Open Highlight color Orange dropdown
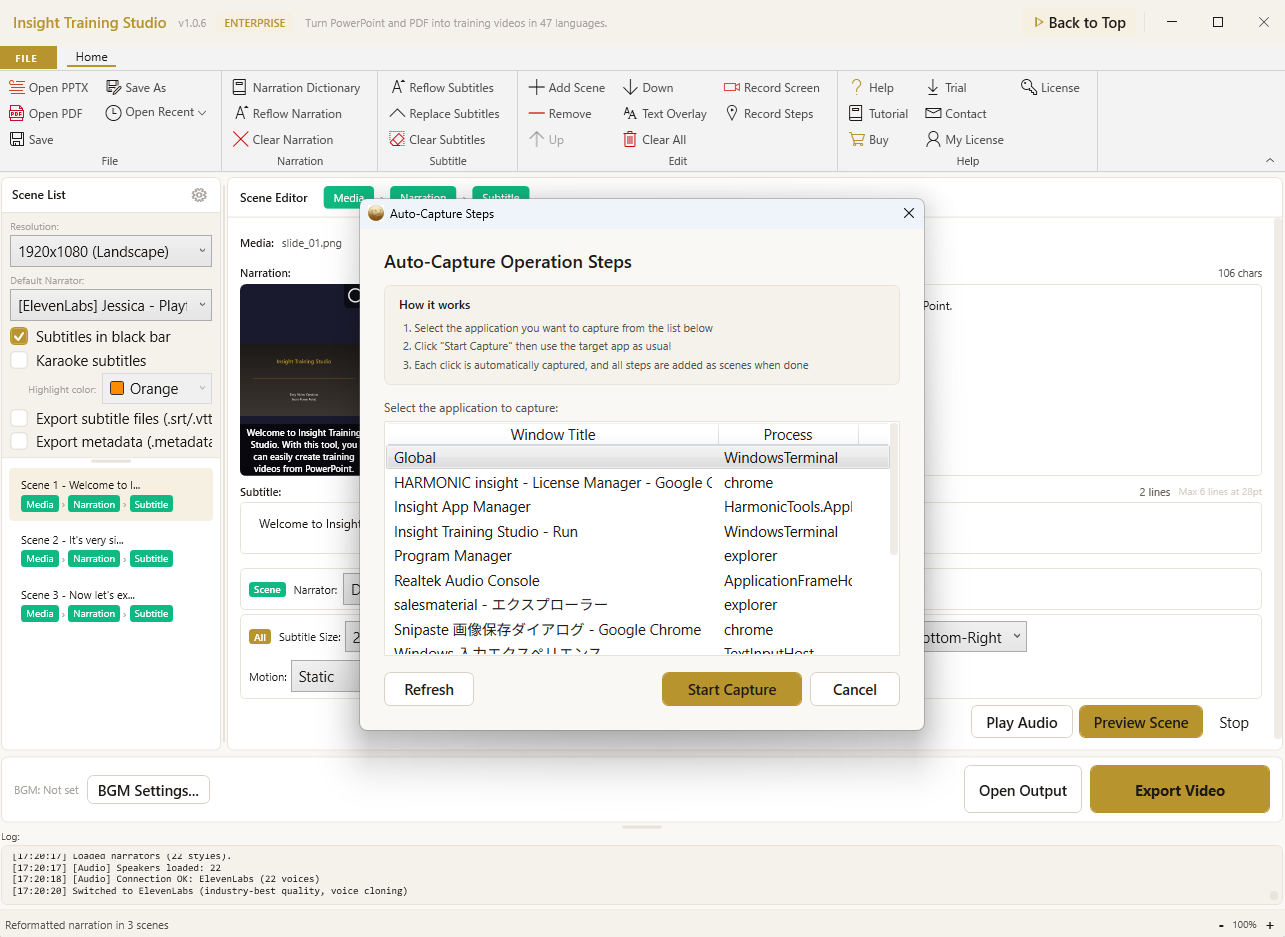 [157, 388]
